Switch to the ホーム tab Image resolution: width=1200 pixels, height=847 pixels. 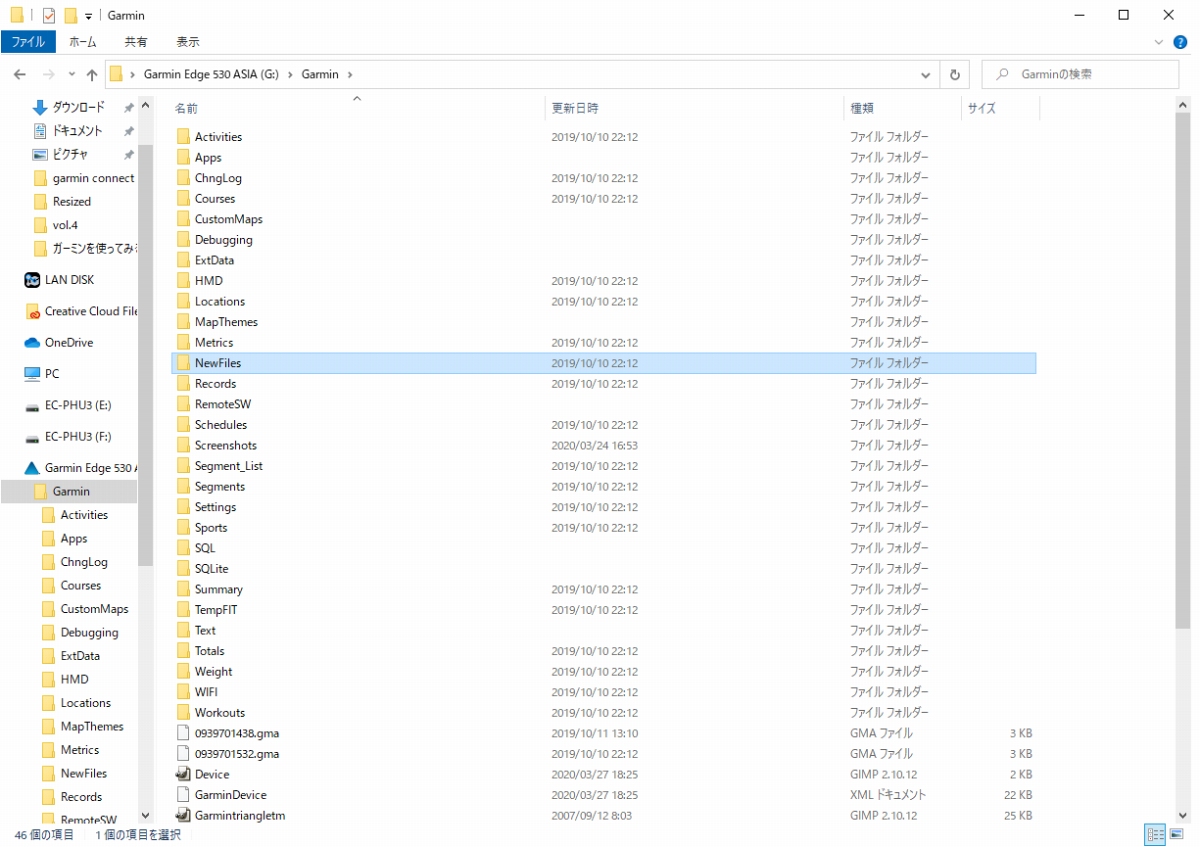point(83,42)
